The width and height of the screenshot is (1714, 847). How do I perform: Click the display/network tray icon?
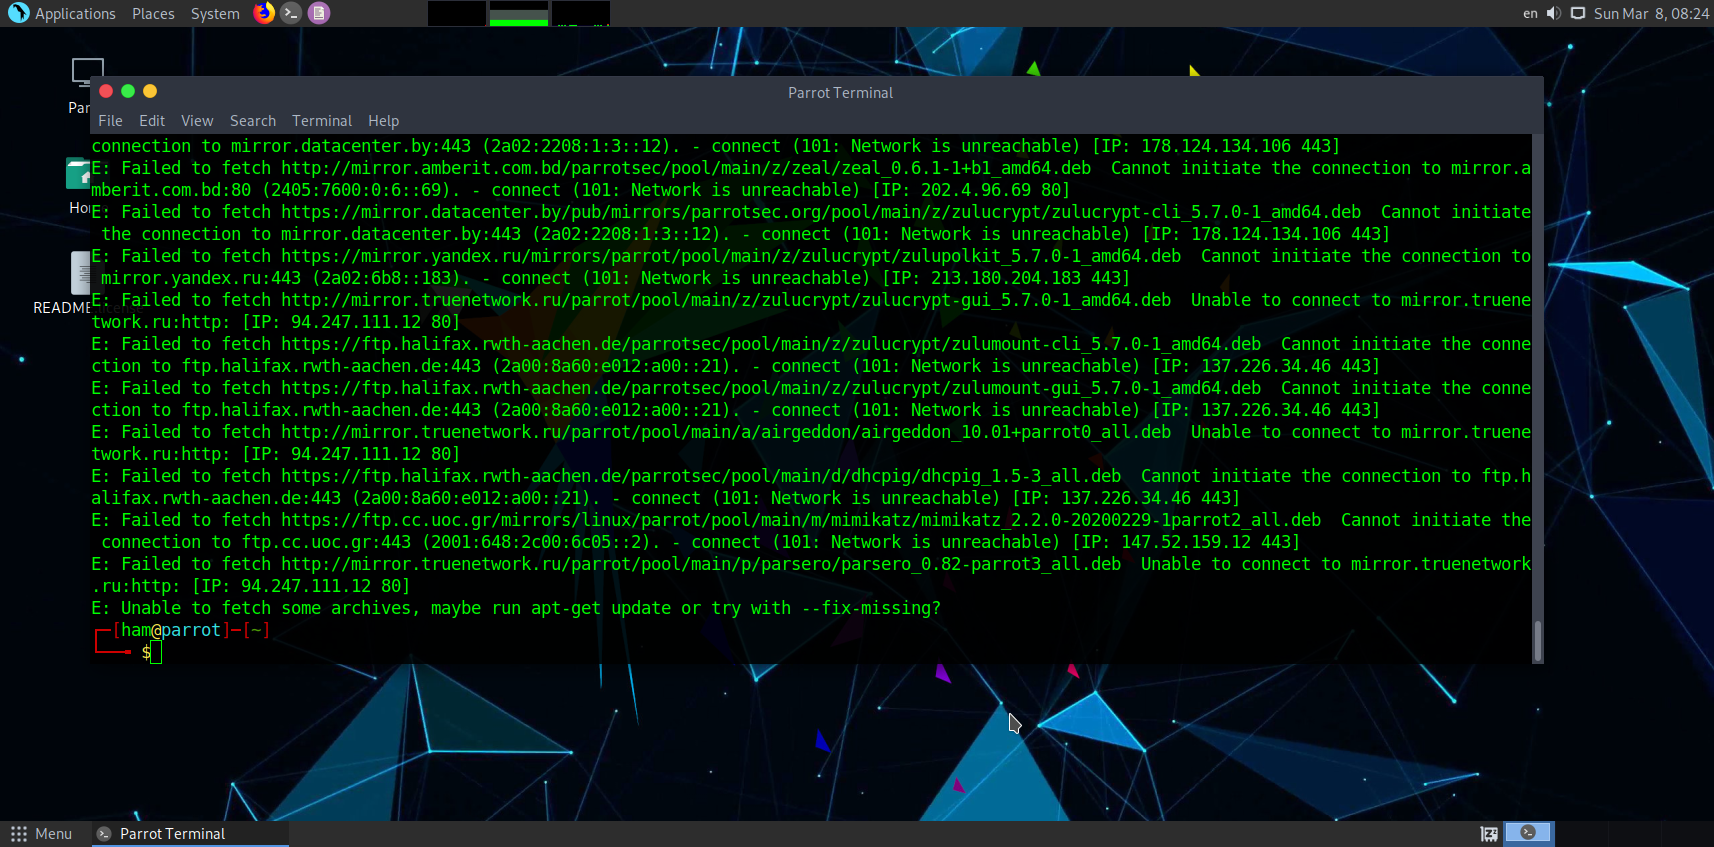1578,13
